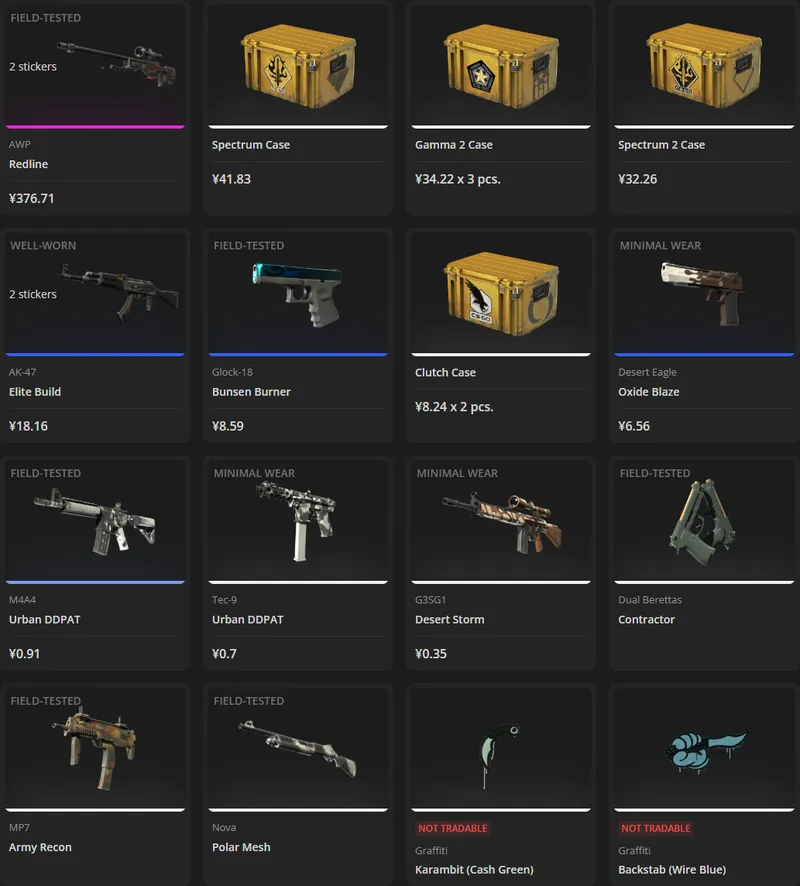The width and height of the screenshot is (800, 886).
Task: Select the AK-47 Elite Build image
Action: click(x=119, y=293)
